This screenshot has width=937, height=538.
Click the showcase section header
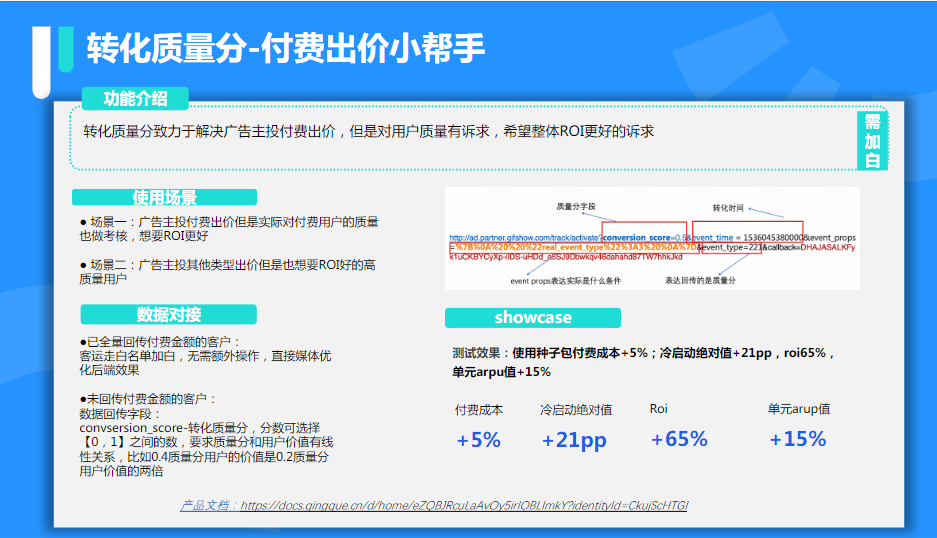click(x=532, y=317)
